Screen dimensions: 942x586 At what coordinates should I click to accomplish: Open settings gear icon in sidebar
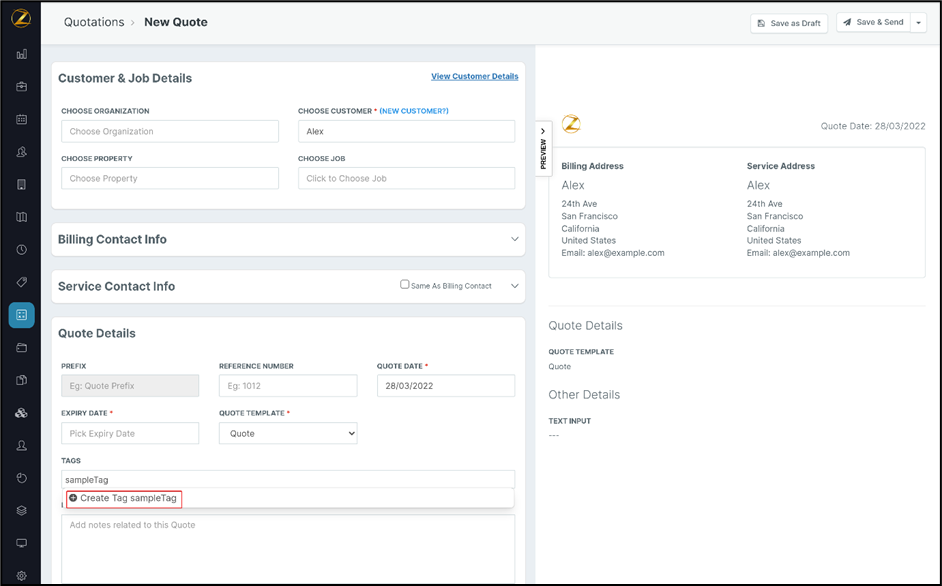point(22,576)
